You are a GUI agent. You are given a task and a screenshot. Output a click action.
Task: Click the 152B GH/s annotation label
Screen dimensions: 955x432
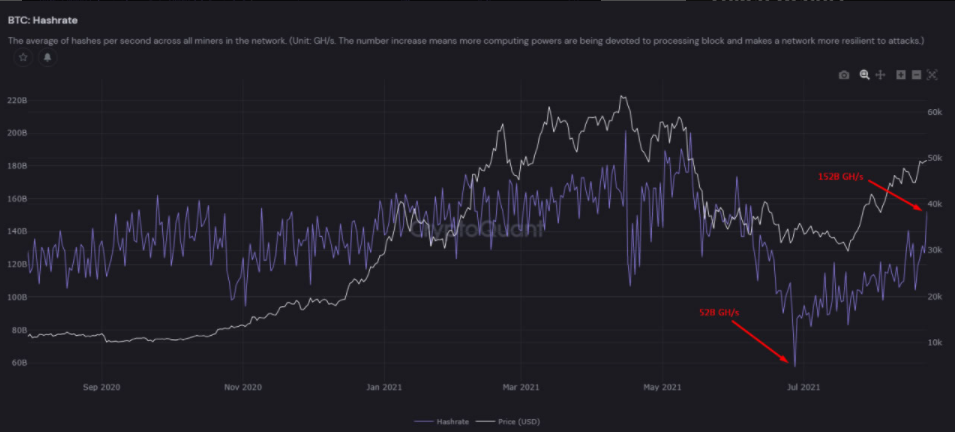coord(842,175)
